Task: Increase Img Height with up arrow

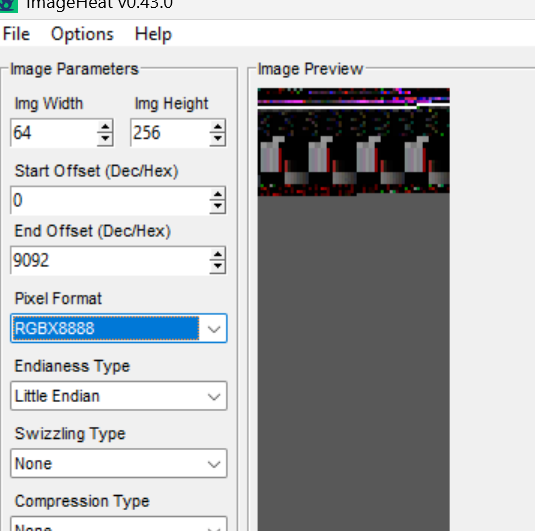Action: click(218, 127)
